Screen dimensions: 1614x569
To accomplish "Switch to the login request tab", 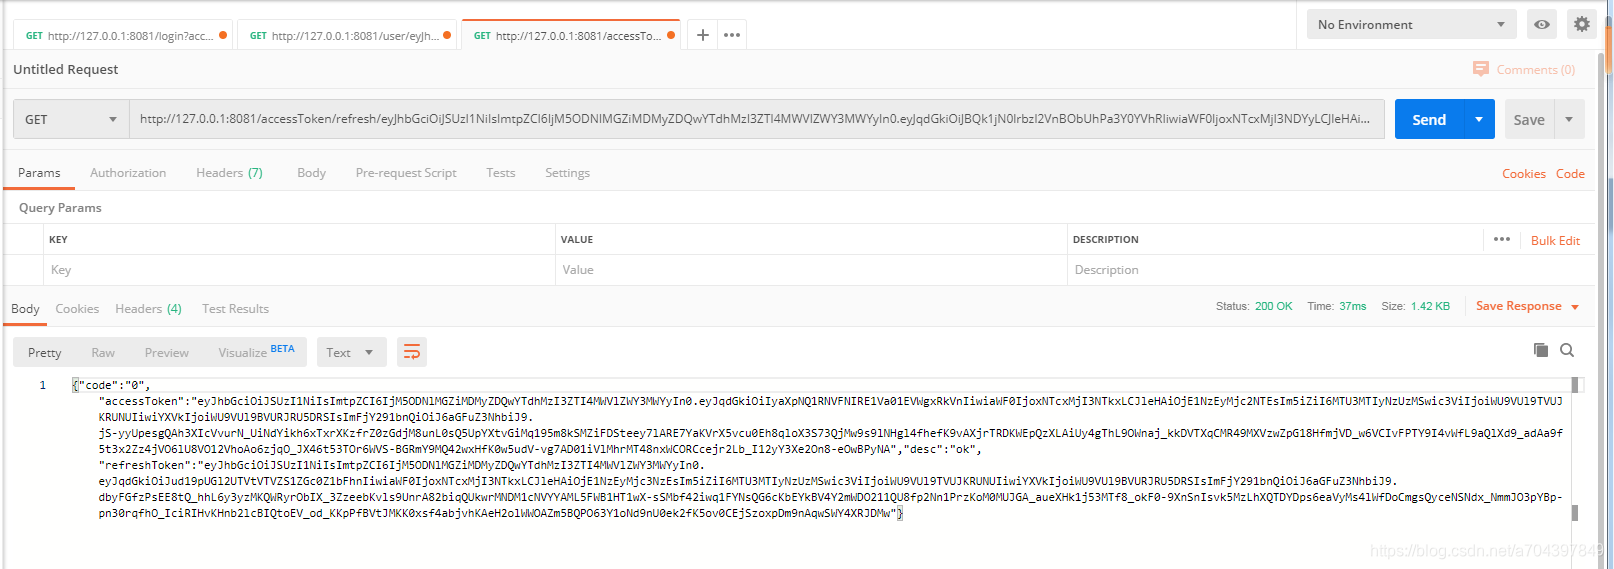I will 123,35.
